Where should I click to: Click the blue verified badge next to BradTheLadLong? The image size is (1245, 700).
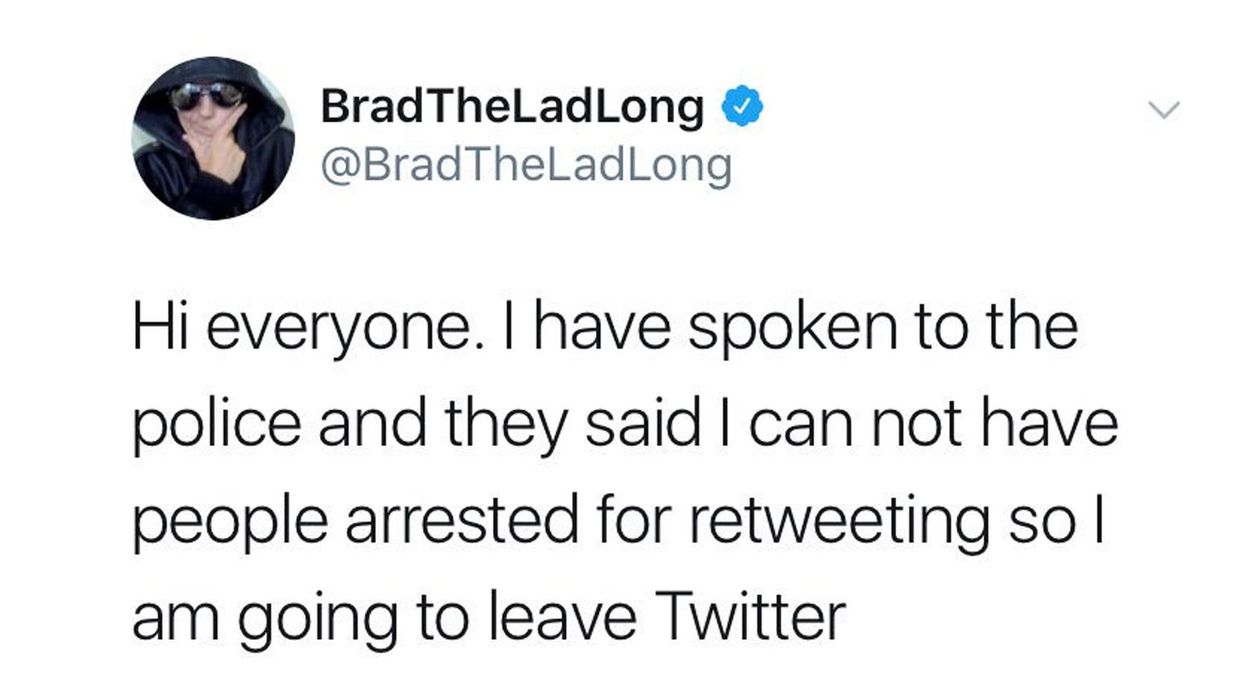pyautogui.click(x=742, y=104)
